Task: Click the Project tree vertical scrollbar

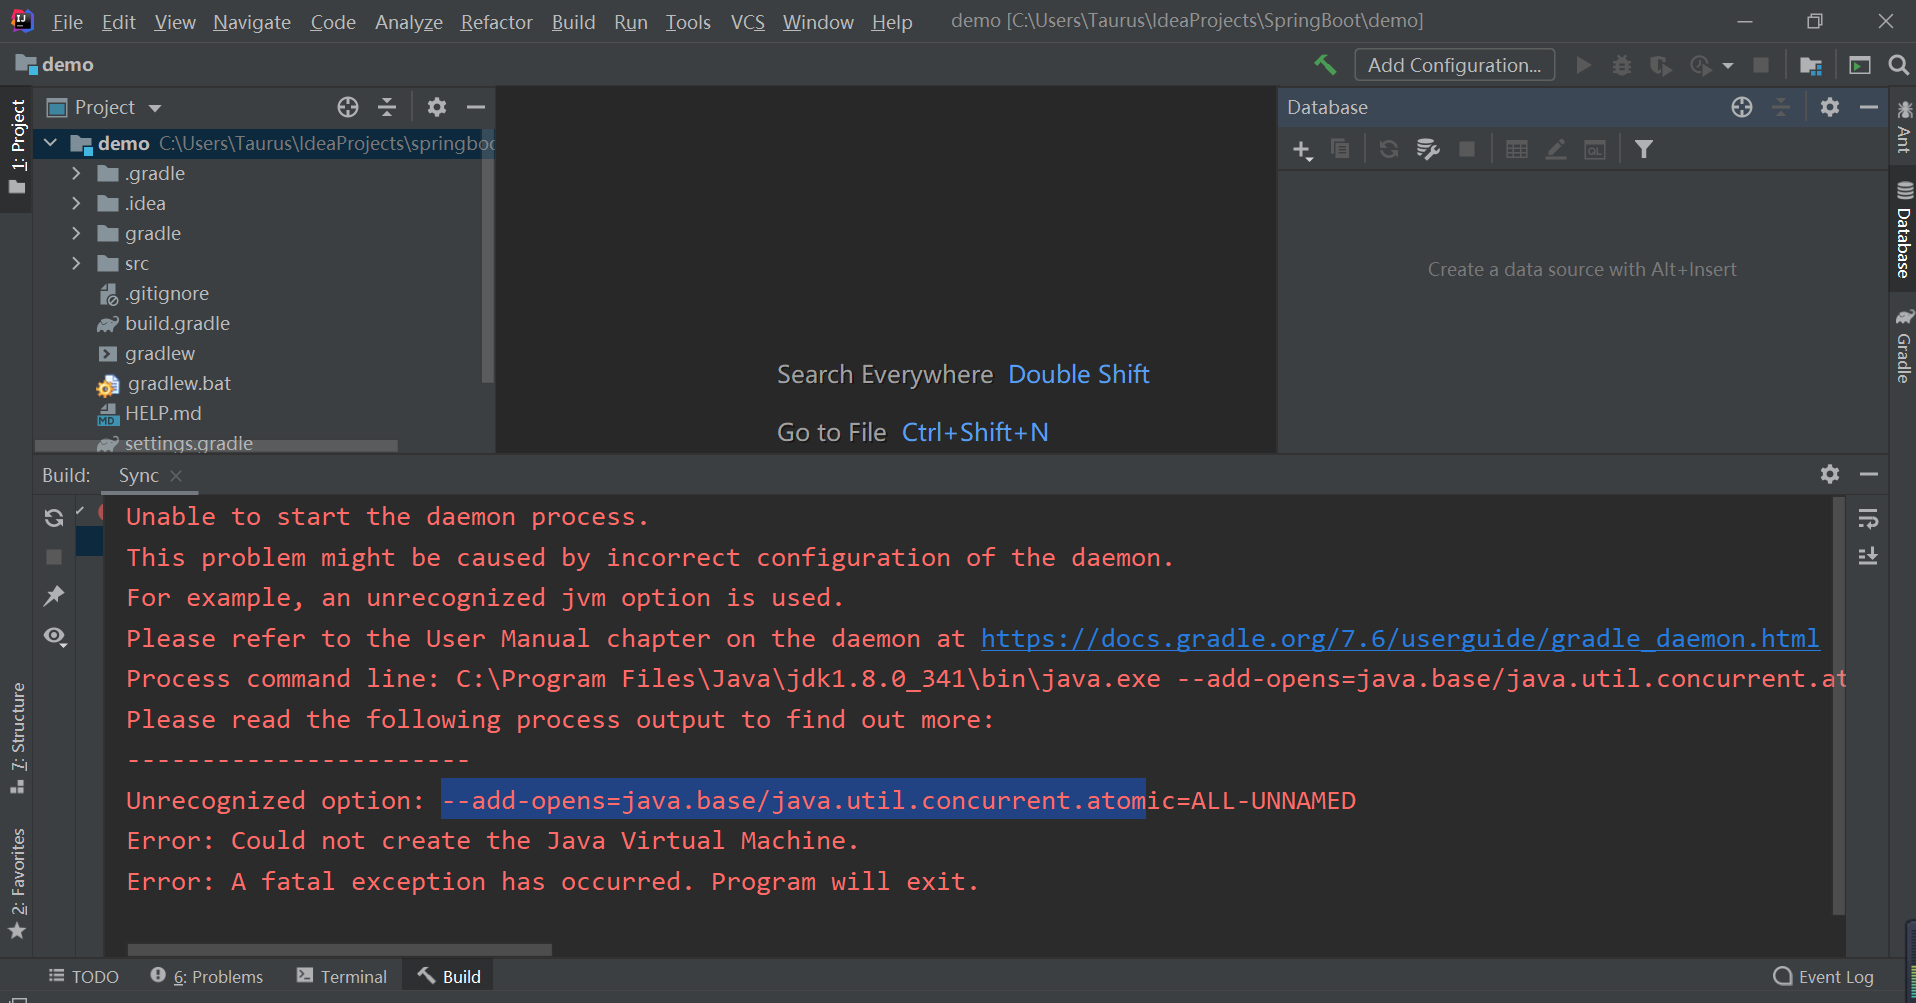Action: point(487,255)
